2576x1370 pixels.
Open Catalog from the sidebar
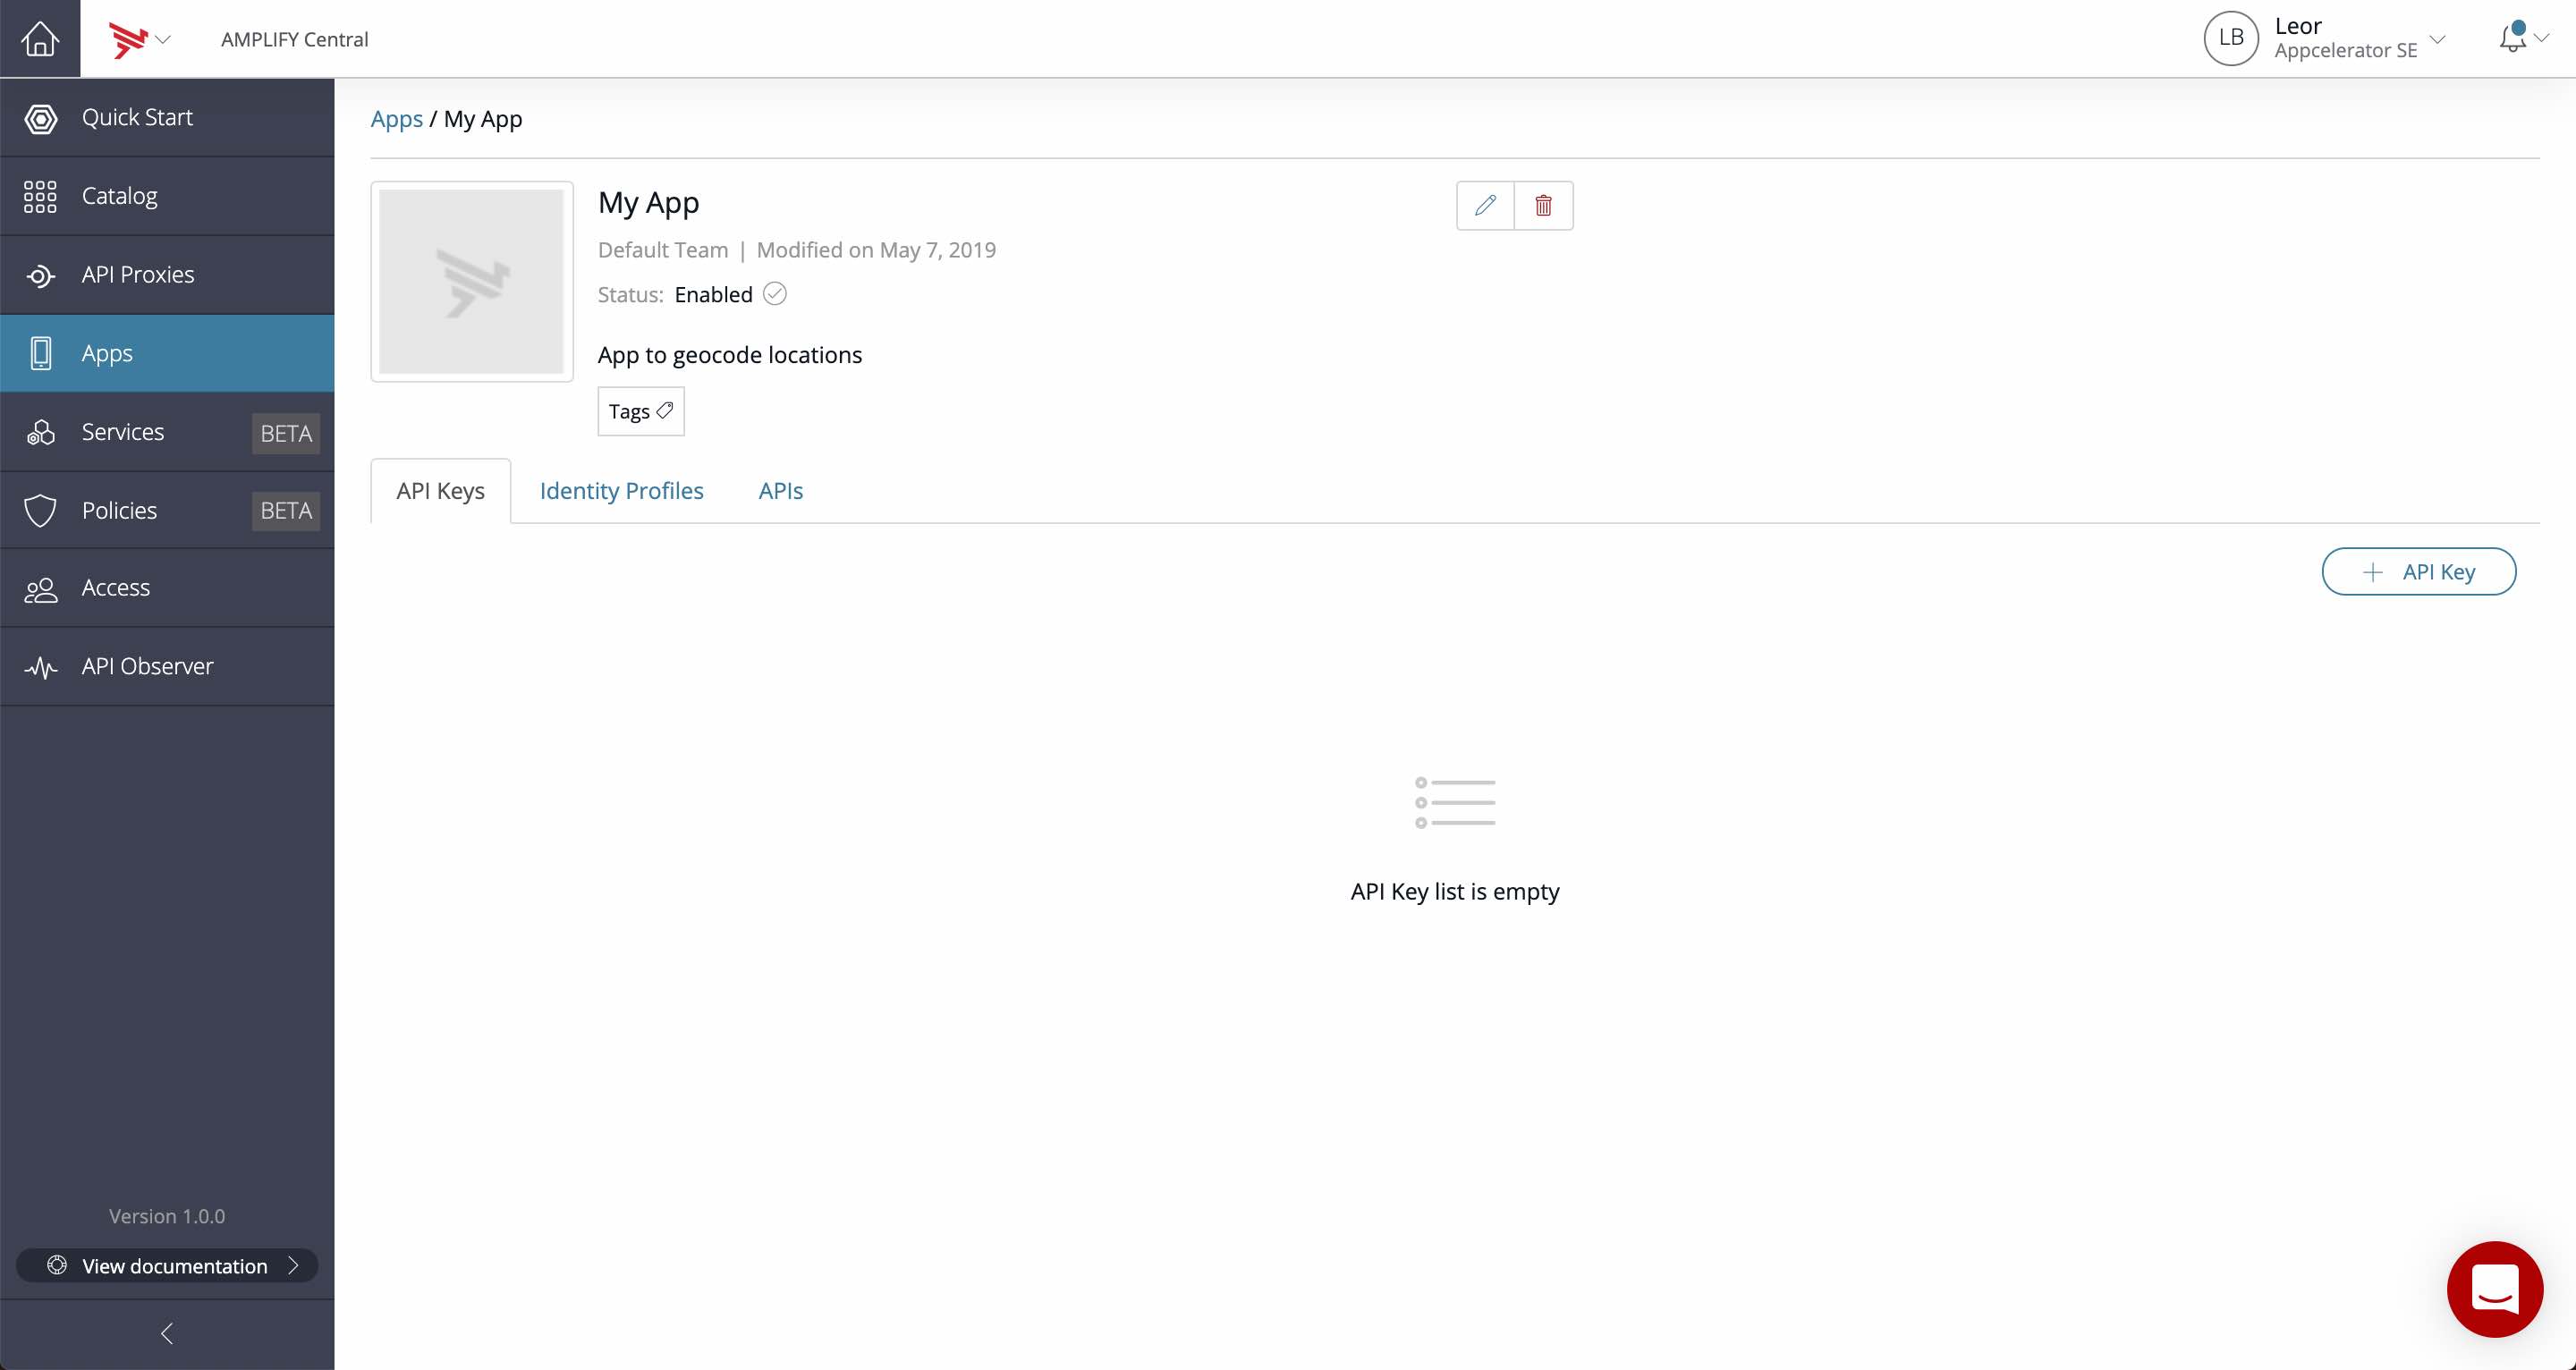point(167,196)
